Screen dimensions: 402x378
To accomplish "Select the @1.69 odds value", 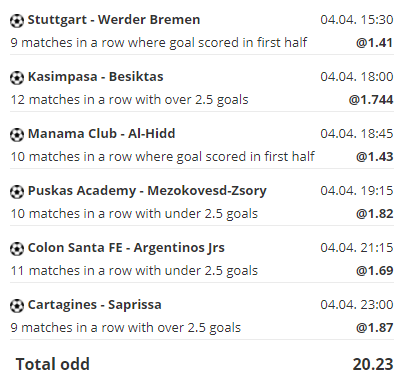I will 375,271.
